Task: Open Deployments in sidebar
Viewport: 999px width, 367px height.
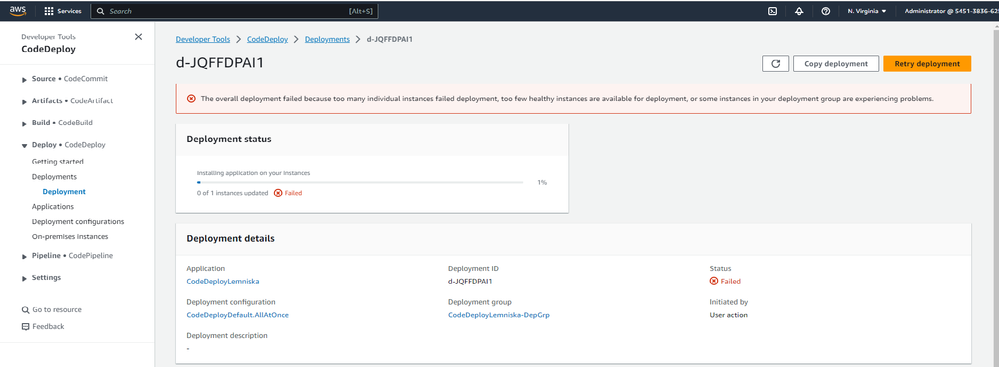Action: [54, 176]
